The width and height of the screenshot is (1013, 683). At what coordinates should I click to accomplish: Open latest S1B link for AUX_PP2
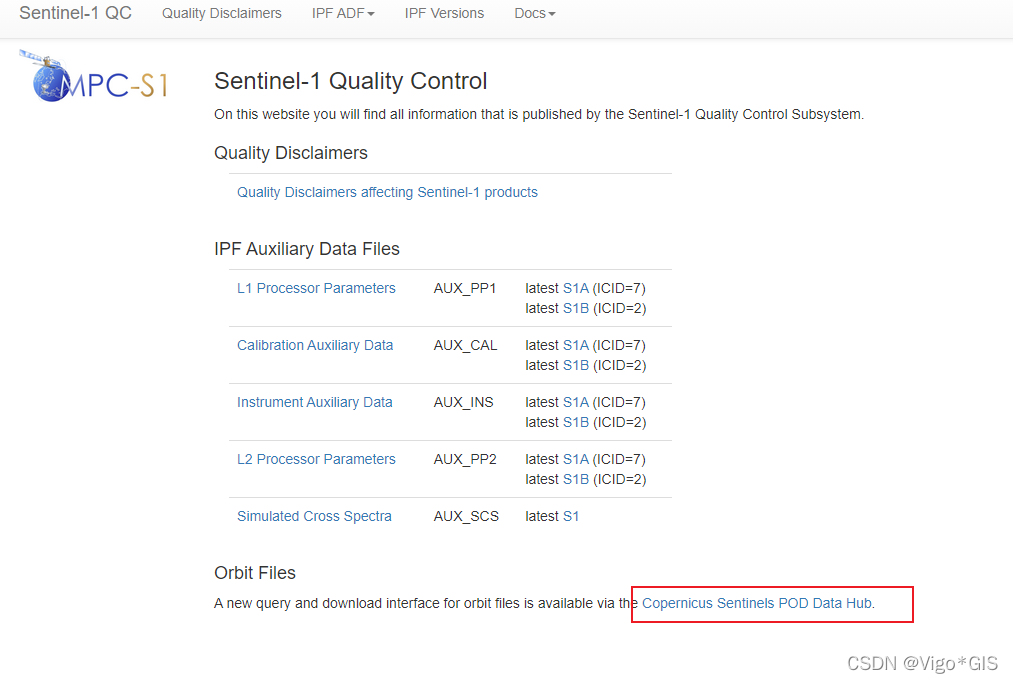[x=576, y=479]
